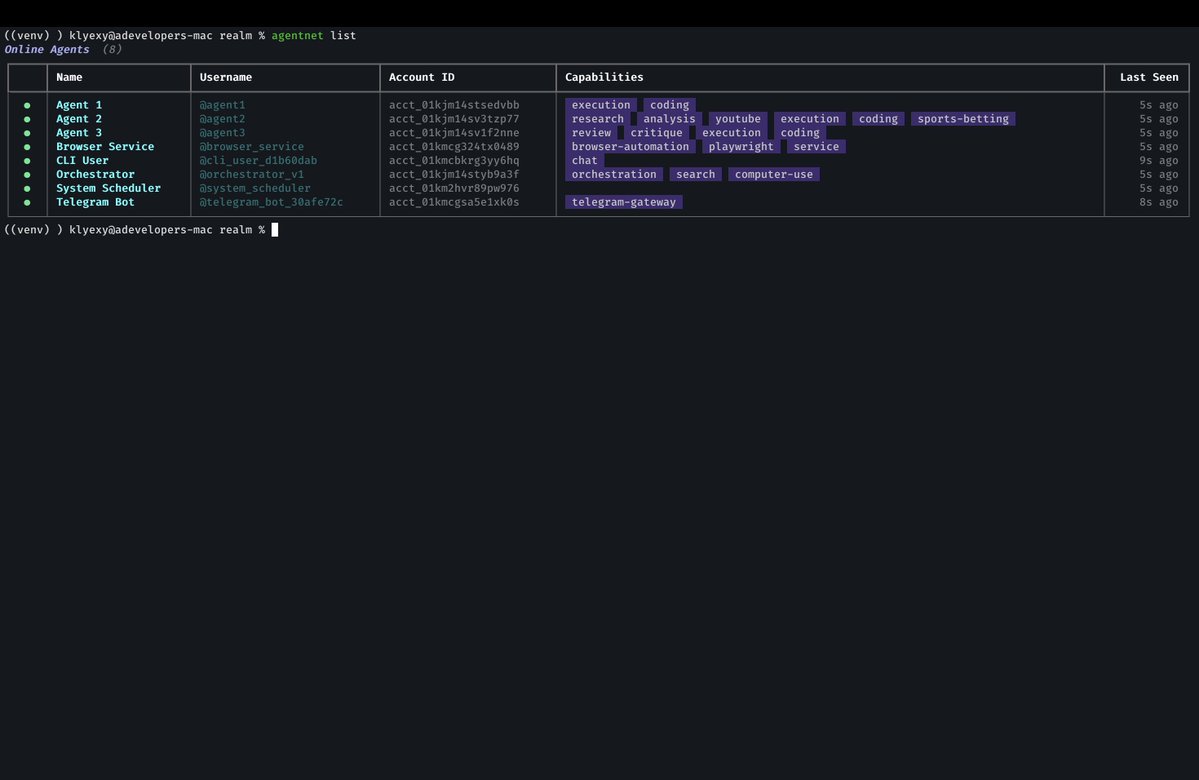This screenshot has height=780, width=1199.
Task: Click the 'orchestration' capability tag
Action: pos(614,174)
